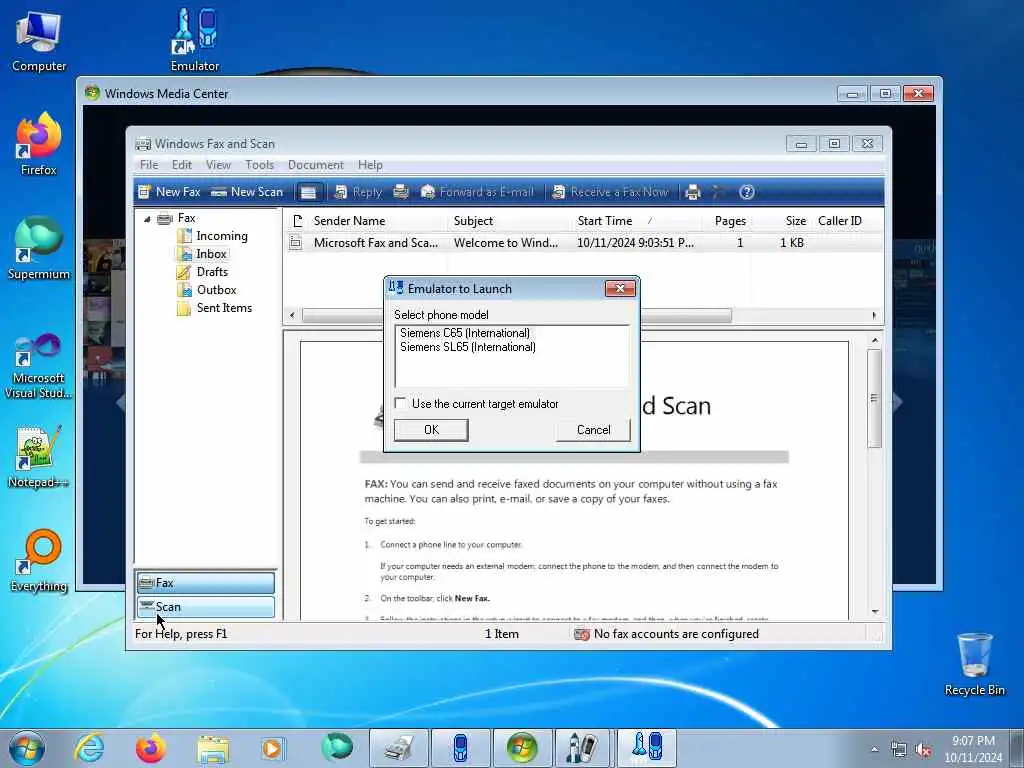
Task: Select the Sent Items folder
Action: [x=214, y=308]
